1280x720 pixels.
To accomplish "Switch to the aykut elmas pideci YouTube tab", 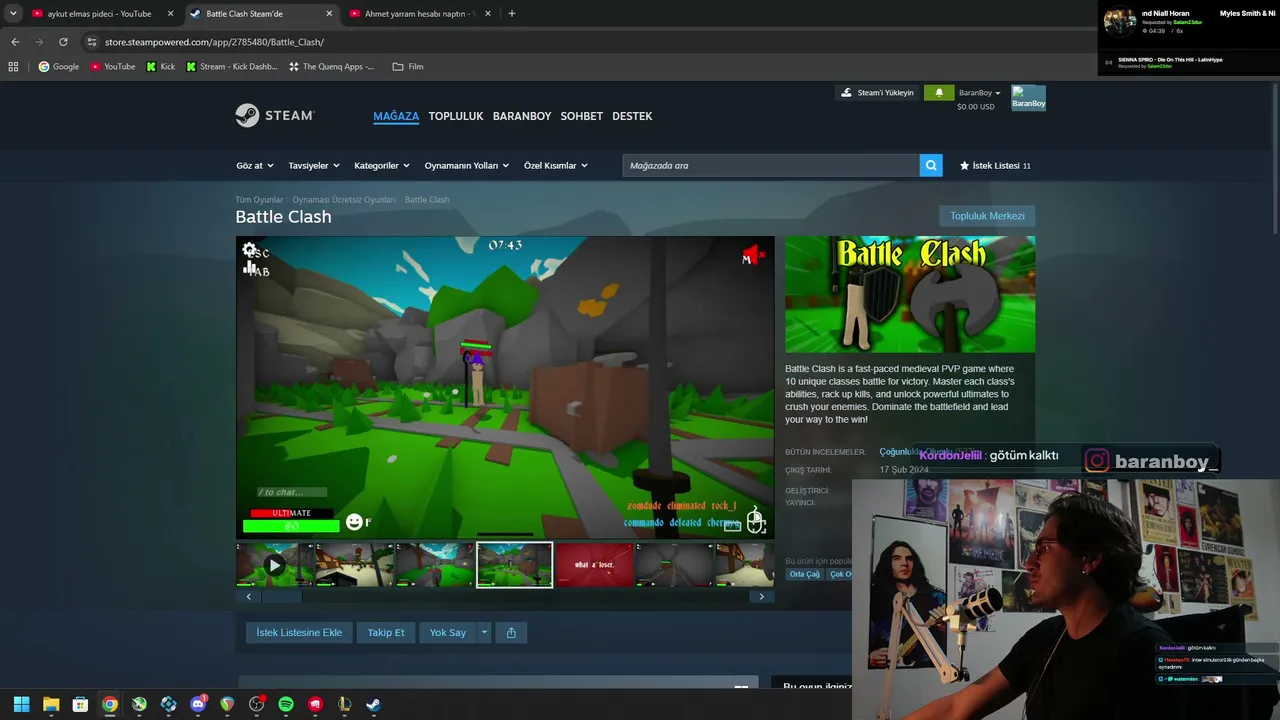I will click(x=103, y=14).
